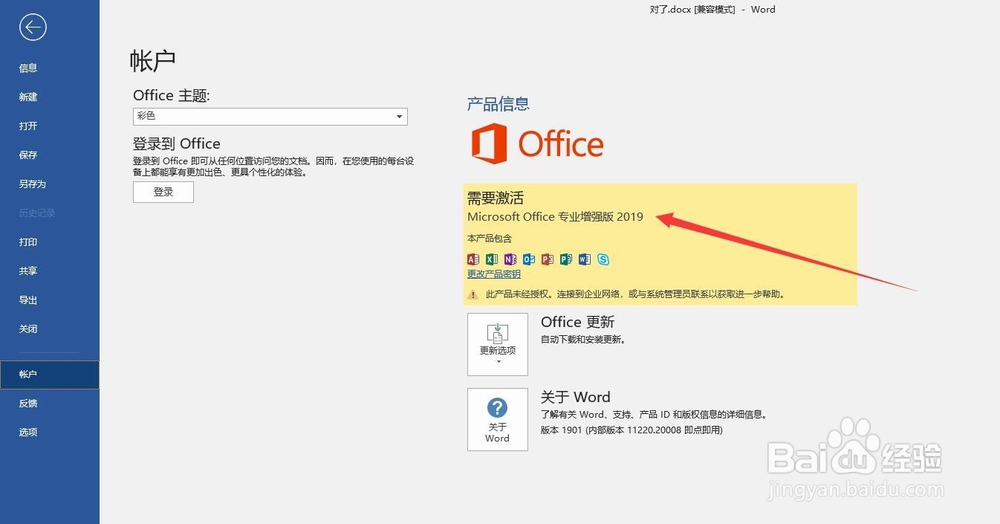Screen dimensions: 1000x524
Task: Click the 帐户 page title
Action: pos(152,61)
